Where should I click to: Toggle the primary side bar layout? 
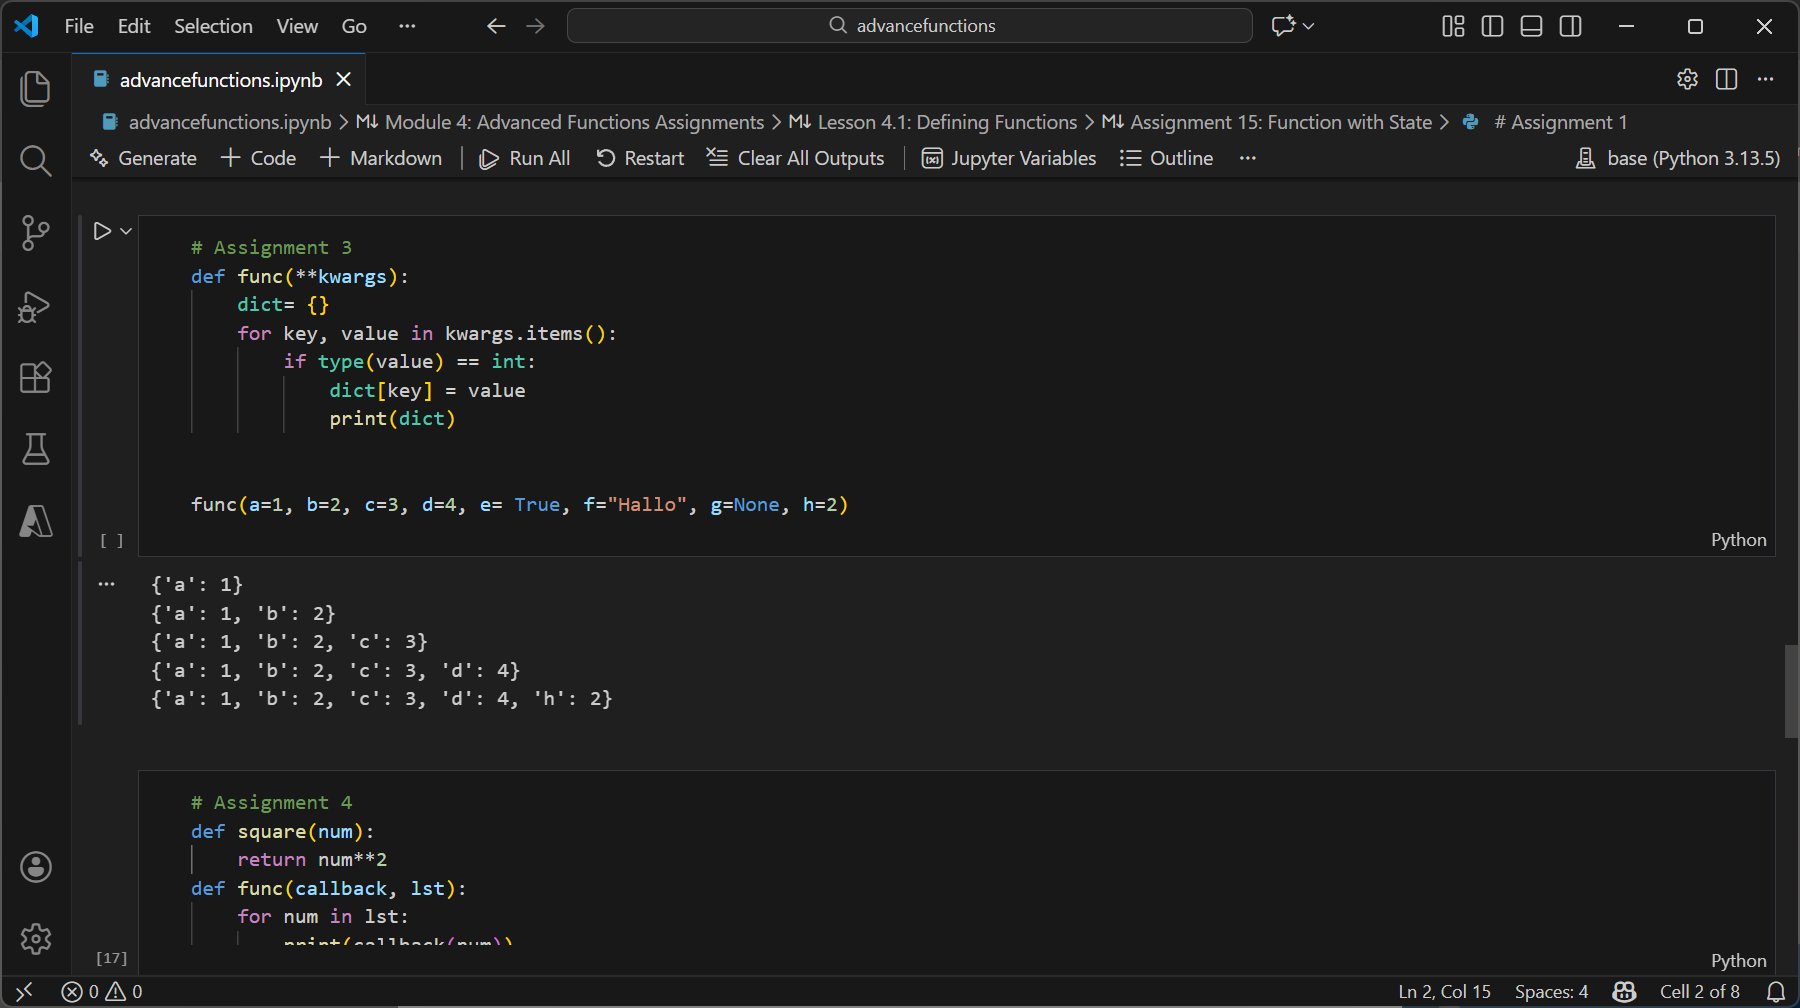(x=1492, y=26)
